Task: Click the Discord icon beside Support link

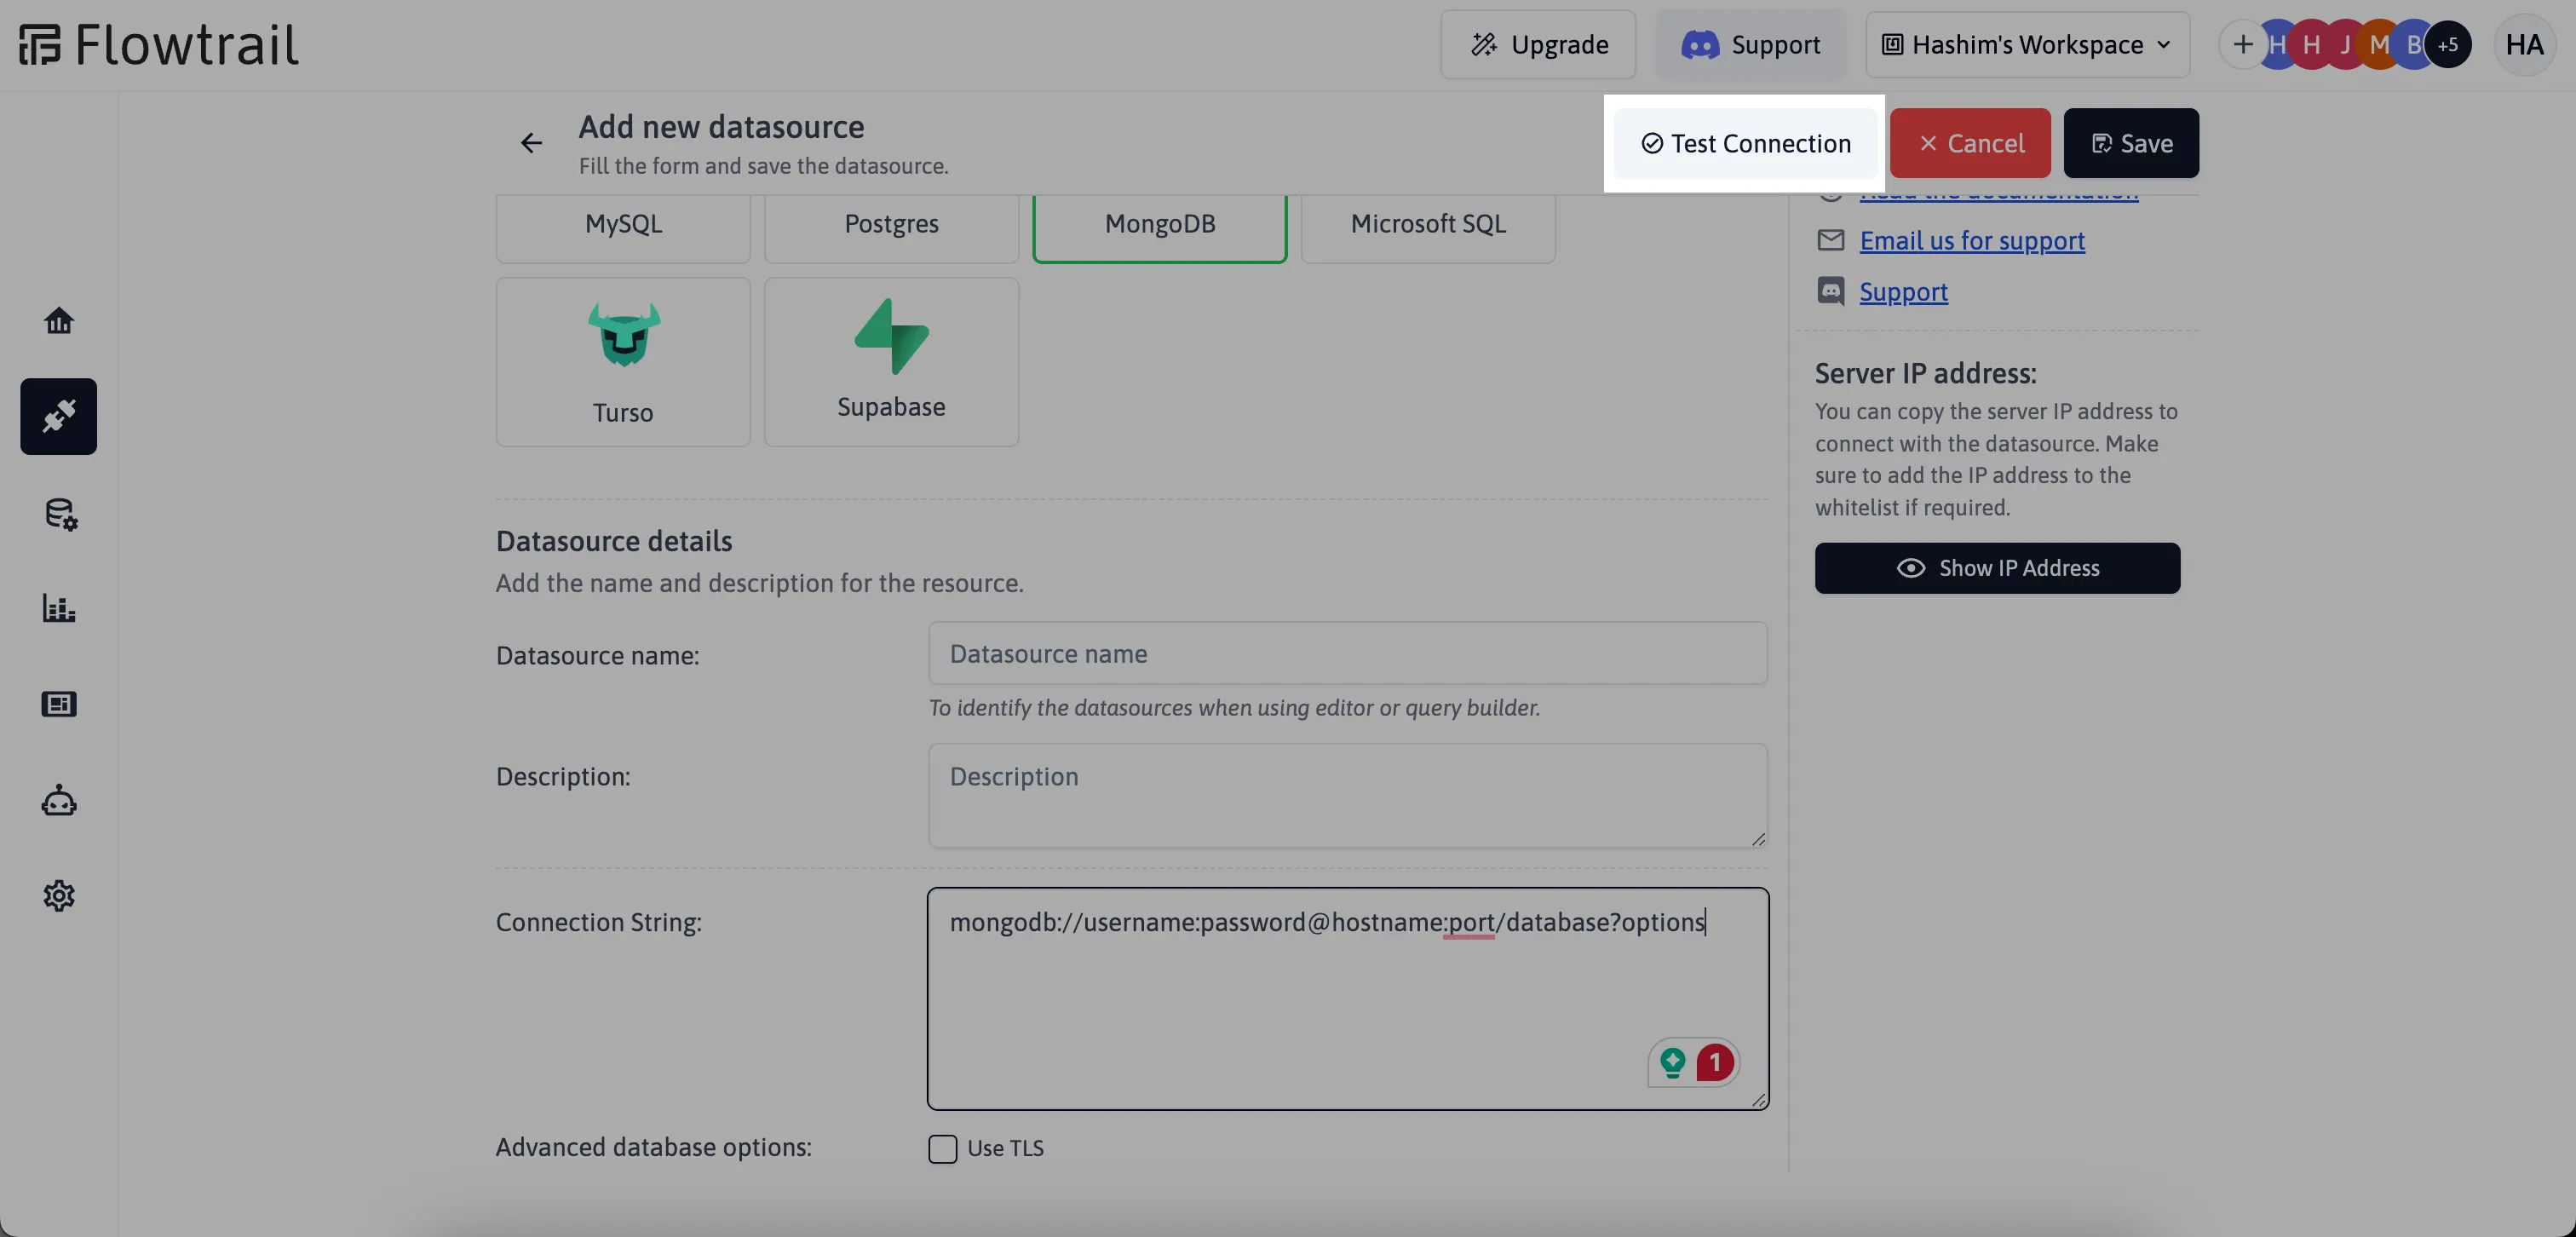Action: (x=1830, y=291)
